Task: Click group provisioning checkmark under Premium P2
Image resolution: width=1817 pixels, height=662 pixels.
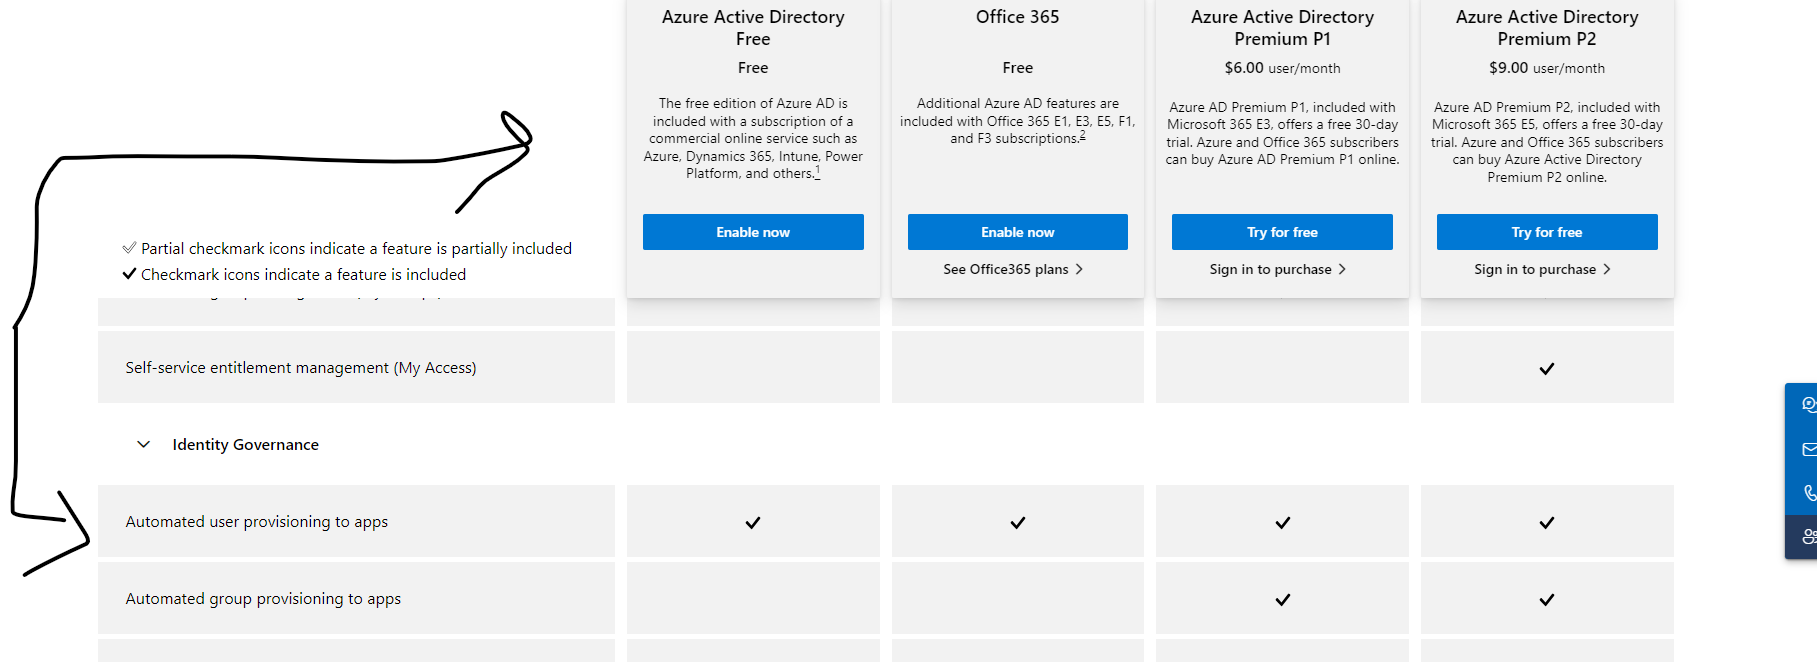Action: point(1547,600)
